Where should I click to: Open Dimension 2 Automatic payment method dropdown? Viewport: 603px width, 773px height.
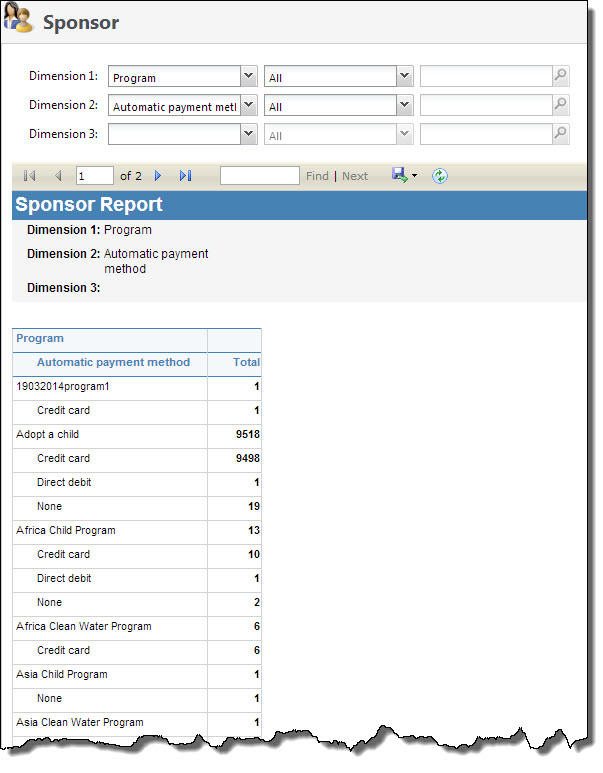[x=248, y=105]
